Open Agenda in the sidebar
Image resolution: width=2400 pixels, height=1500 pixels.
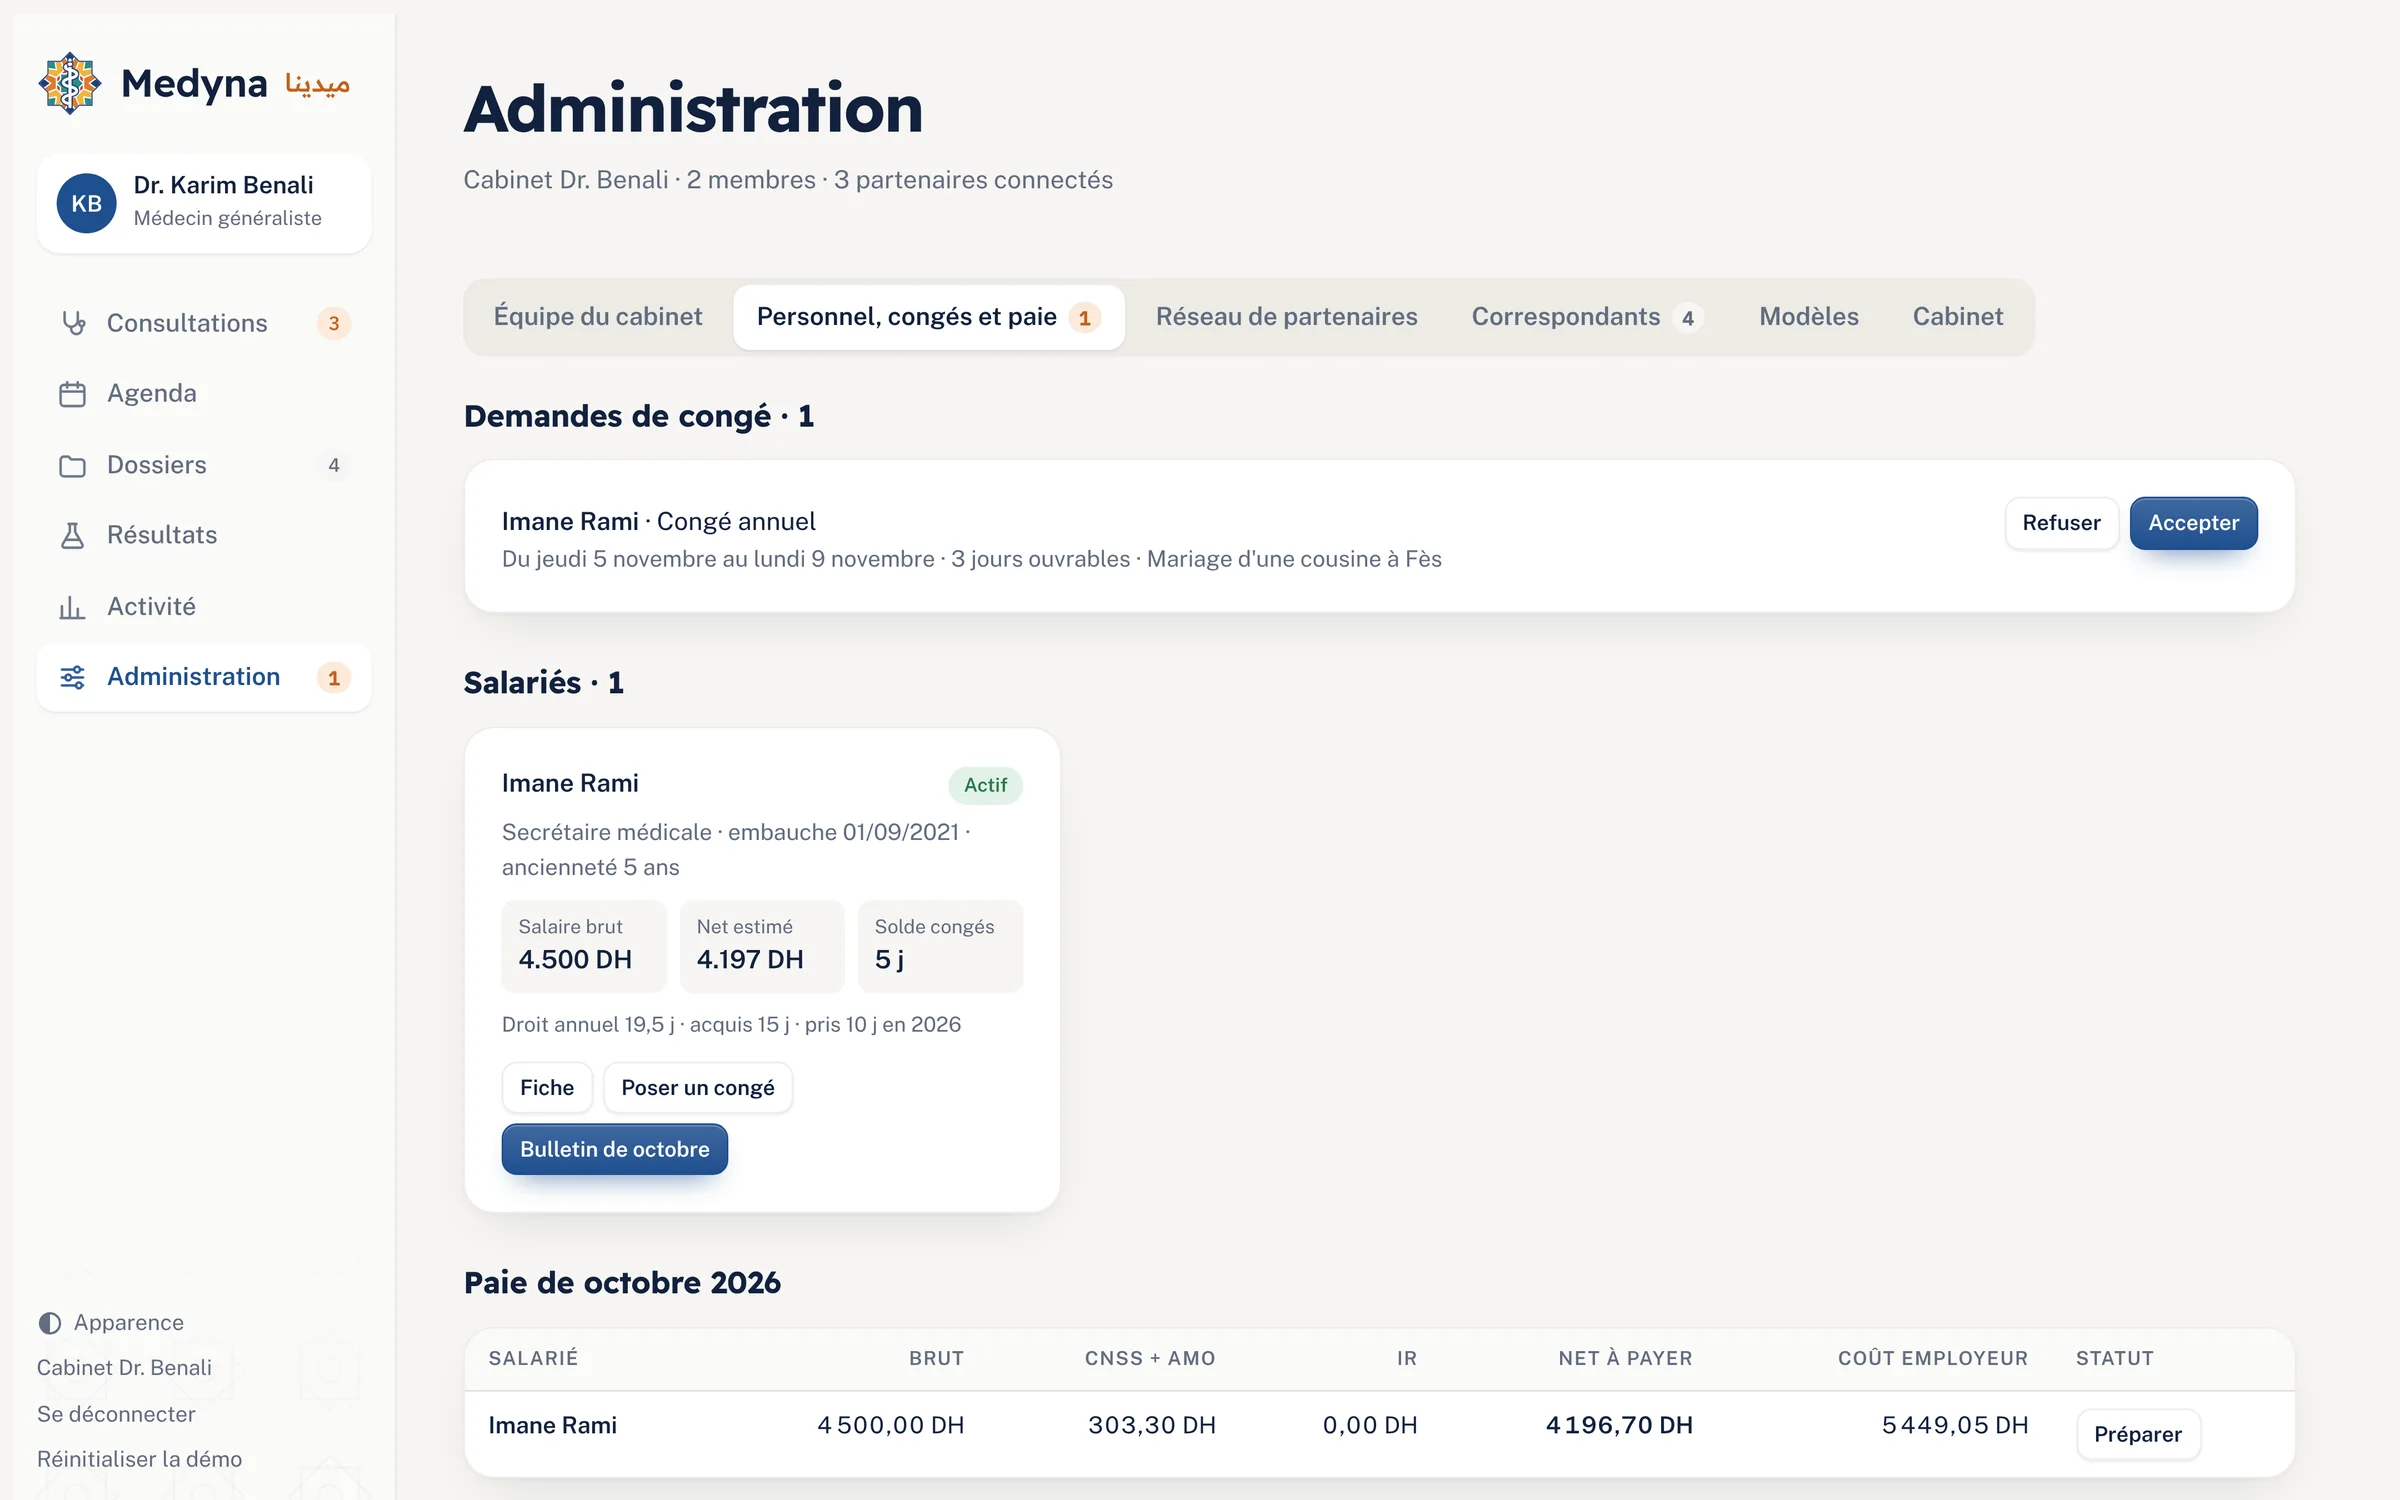click(204, 394)
